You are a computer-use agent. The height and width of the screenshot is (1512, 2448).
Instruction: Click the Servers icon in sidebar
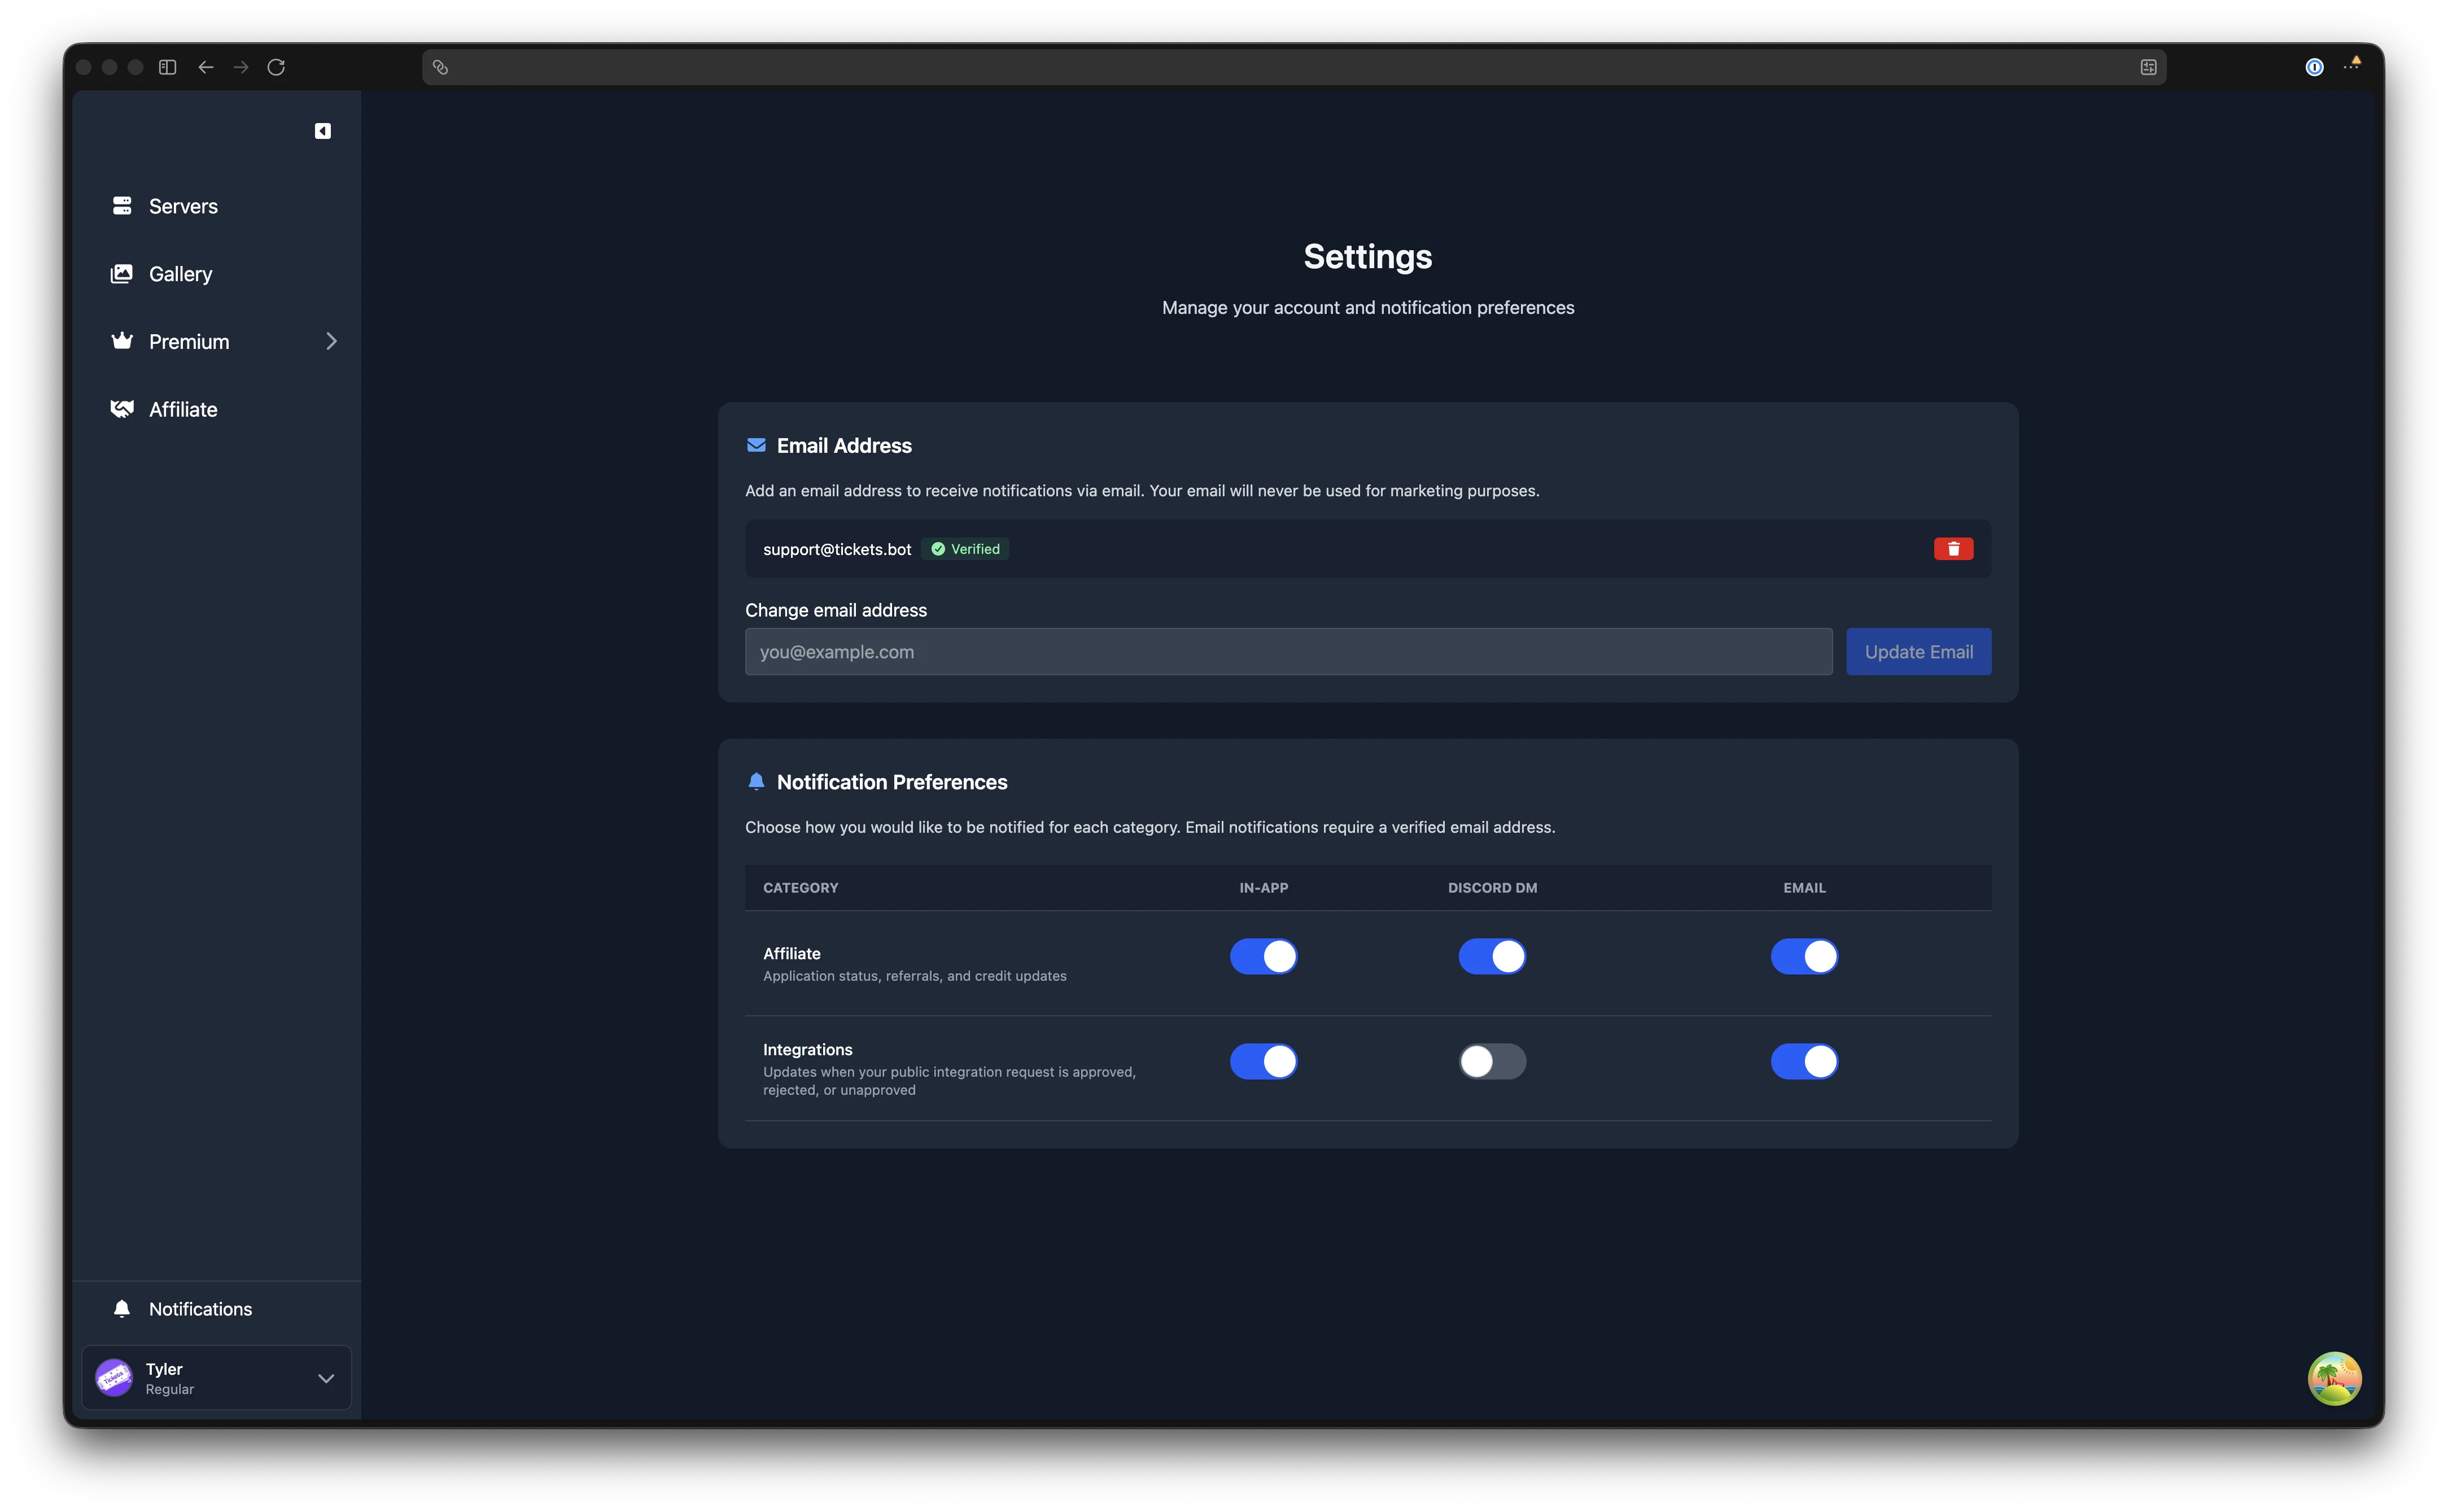(x=122, y=205)
